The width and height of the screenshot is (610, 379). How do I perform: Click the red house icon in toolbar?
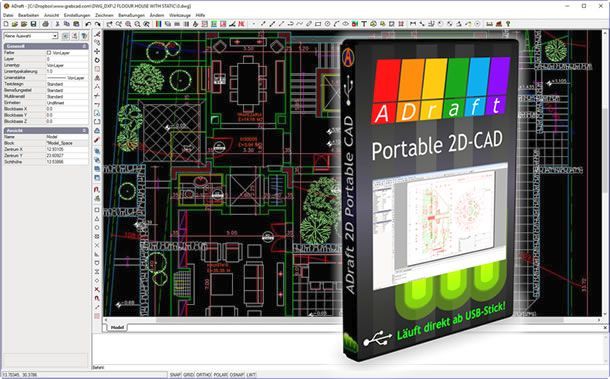(x=499, y=24)
